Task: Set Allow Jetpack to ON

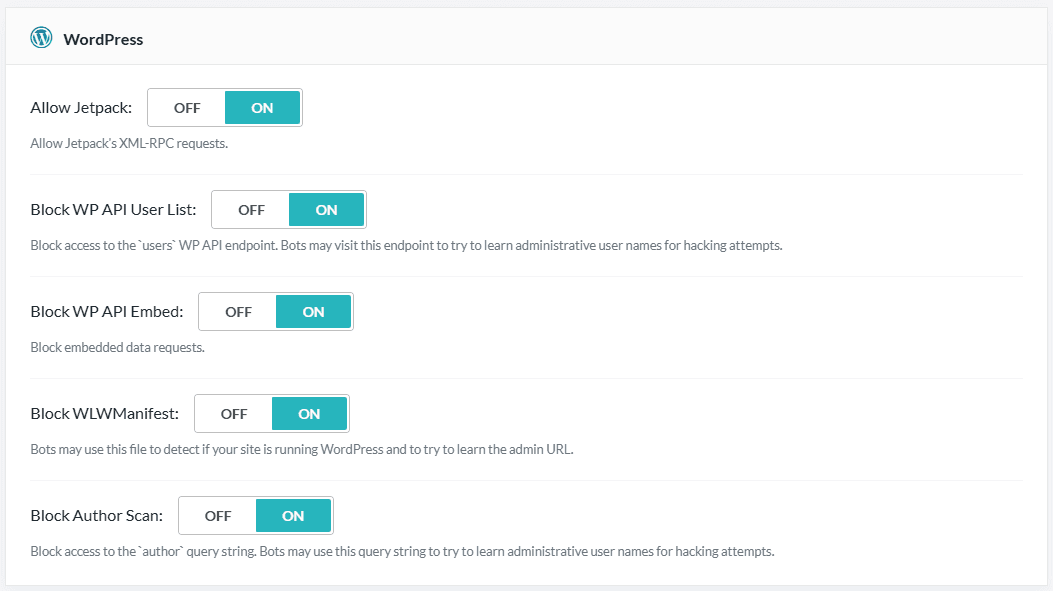Action: coord(262,107)
